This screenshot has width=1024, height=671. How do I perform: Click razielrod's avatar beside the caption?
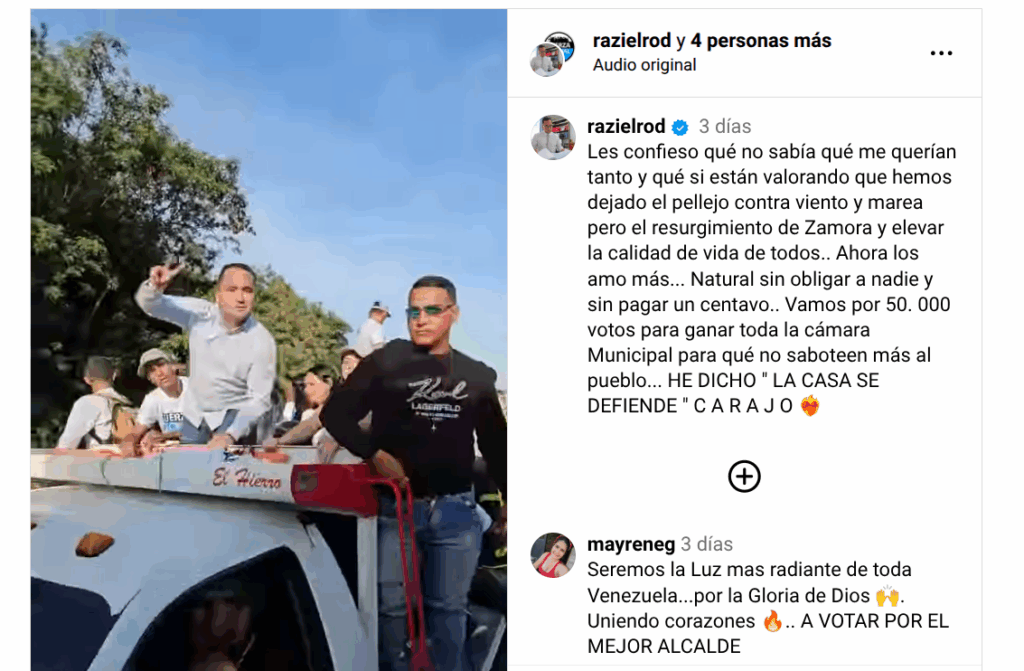pyautogui.click(x=552, y=137)
